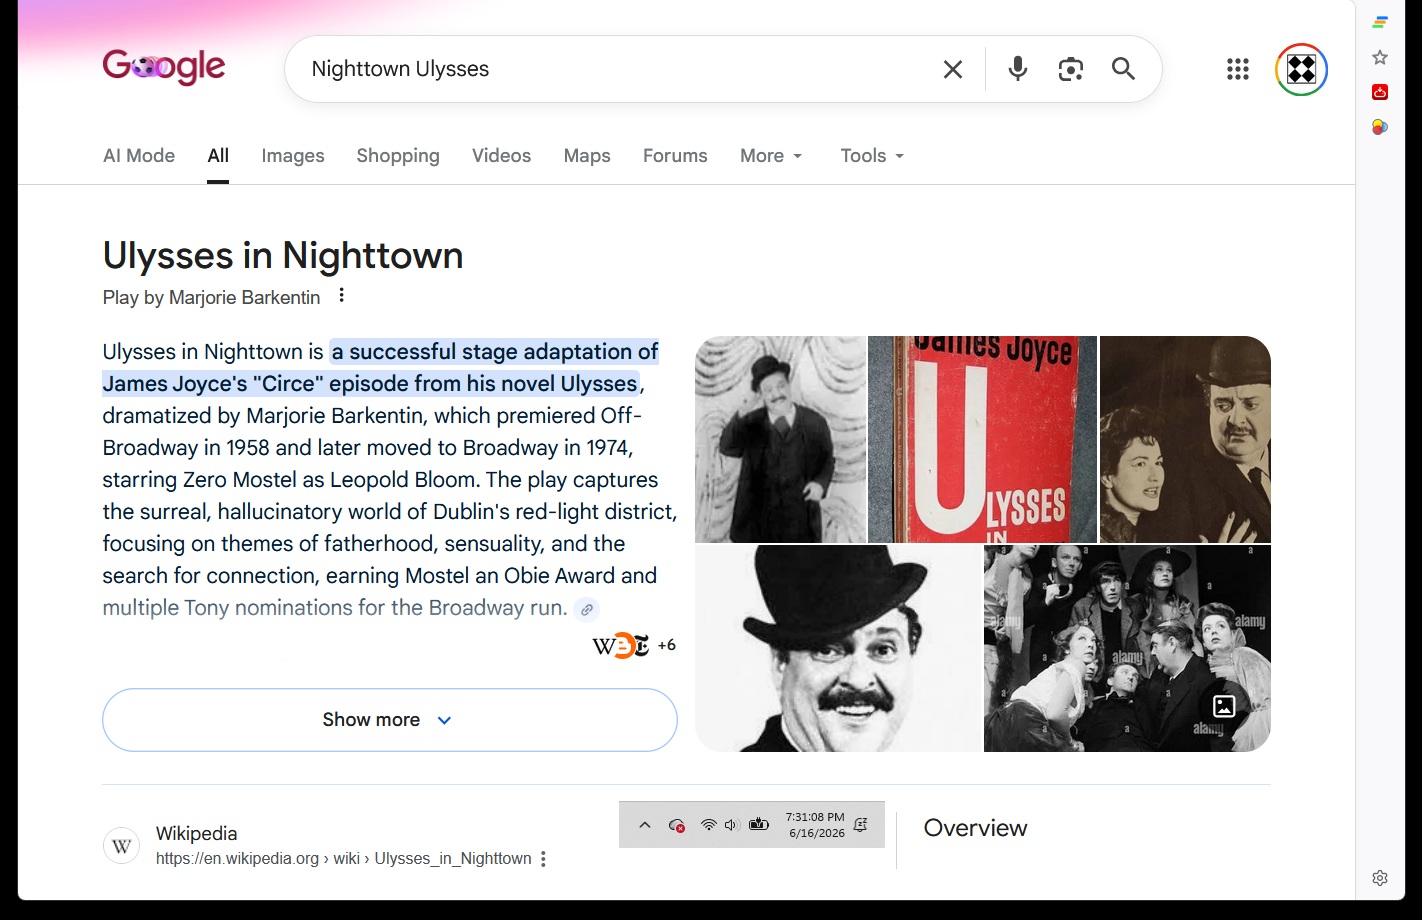
Task: Switch to the Videos tab
Action: pos(501,156)
